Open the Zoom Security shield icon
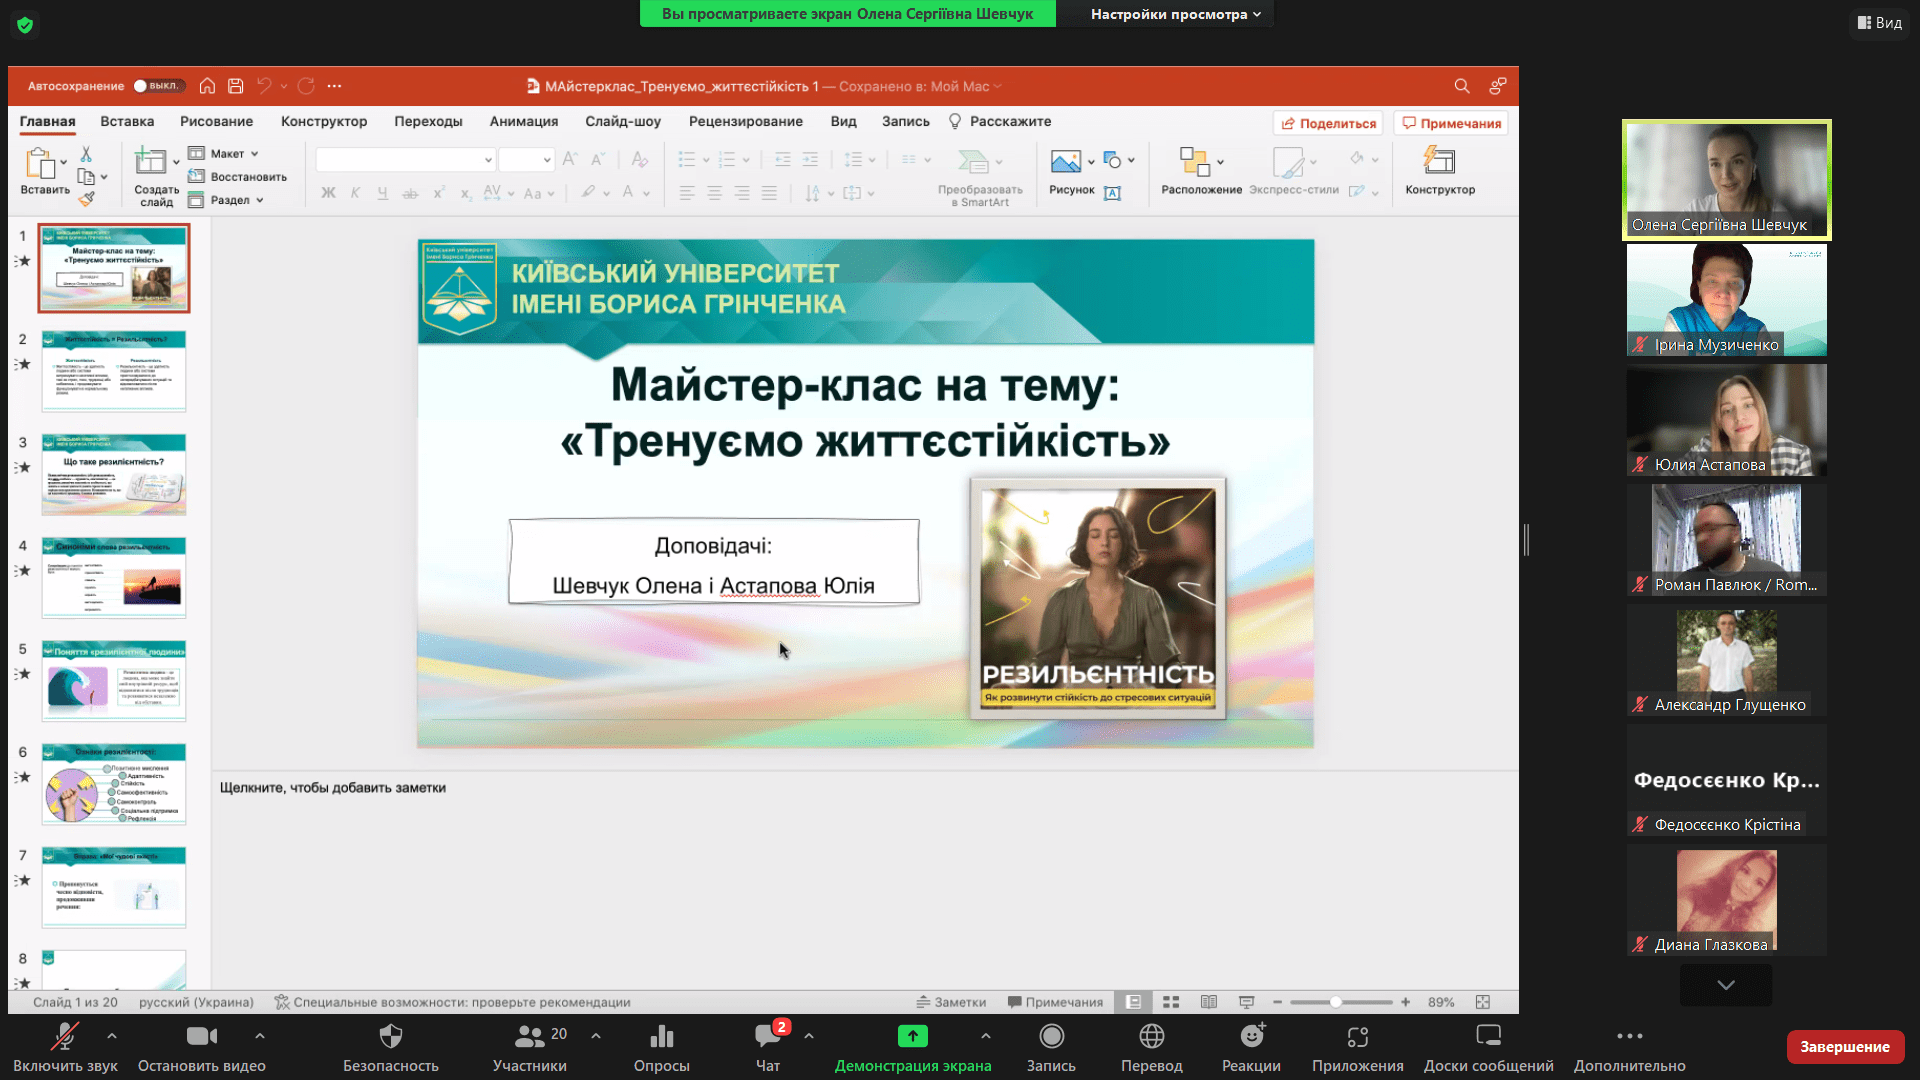Viewport: 1920px width, 1080px height. click(391, 1037)
